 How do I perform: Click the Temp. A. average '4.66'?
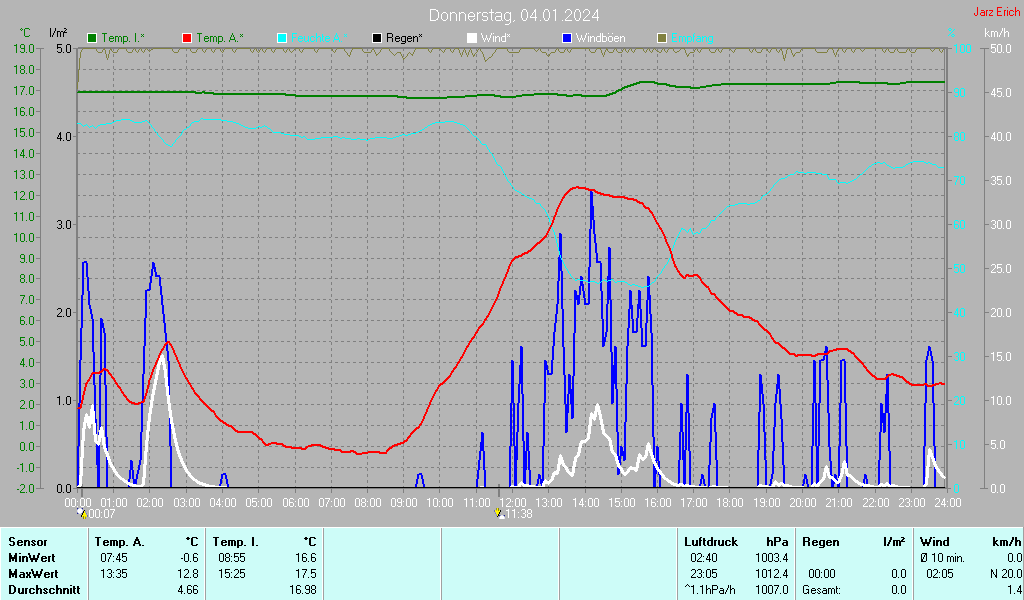[x=188, y=590]
